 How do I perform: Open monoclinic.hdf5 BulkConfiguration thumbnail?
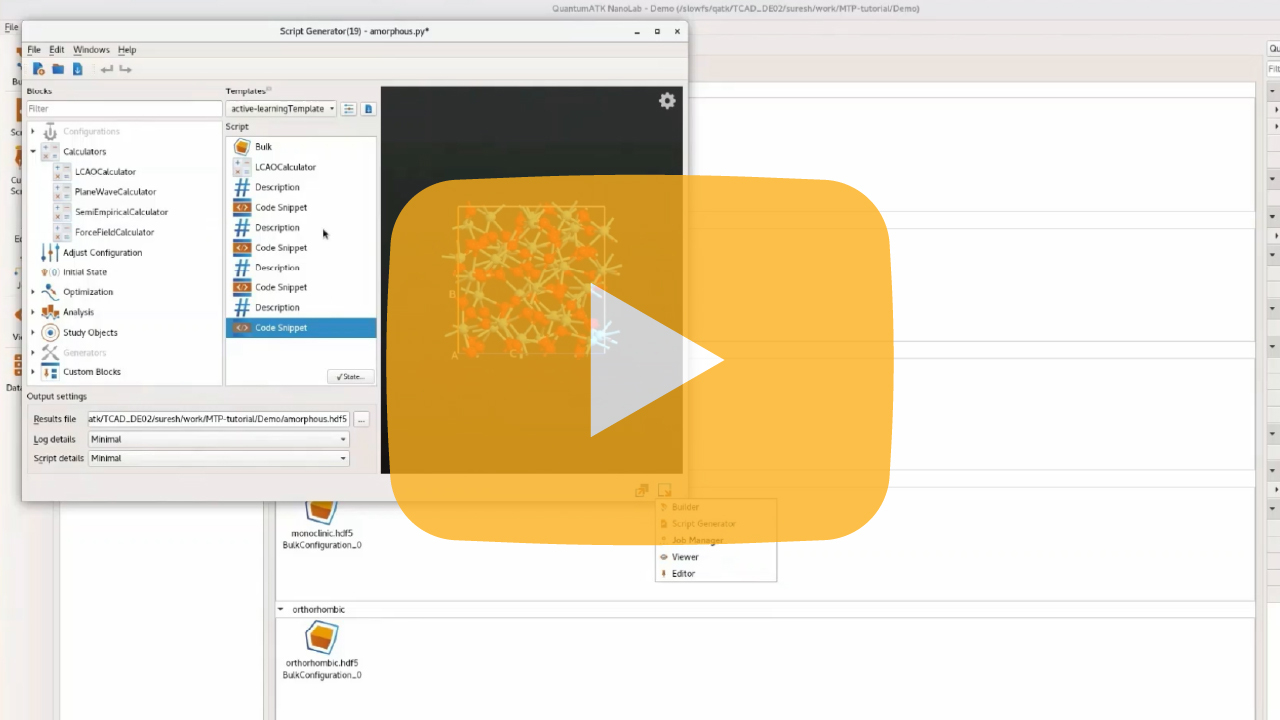(x=322, y=523)
